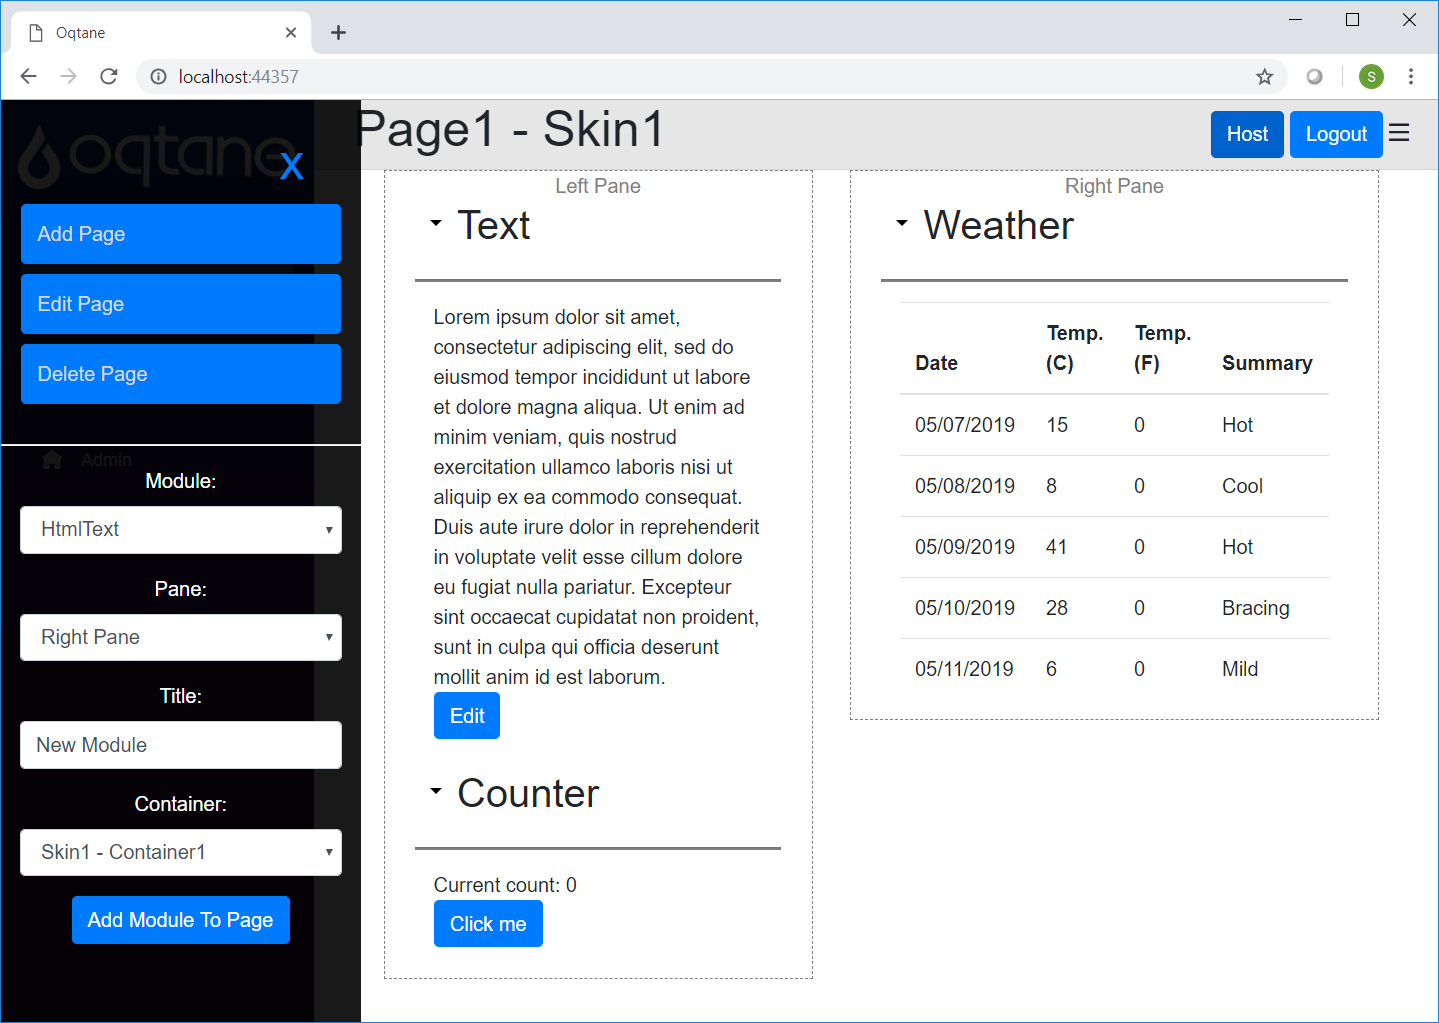This screenshot has width=1439, height=1023.
Task: View site information icon in address bar
Action: click(158, 77)
